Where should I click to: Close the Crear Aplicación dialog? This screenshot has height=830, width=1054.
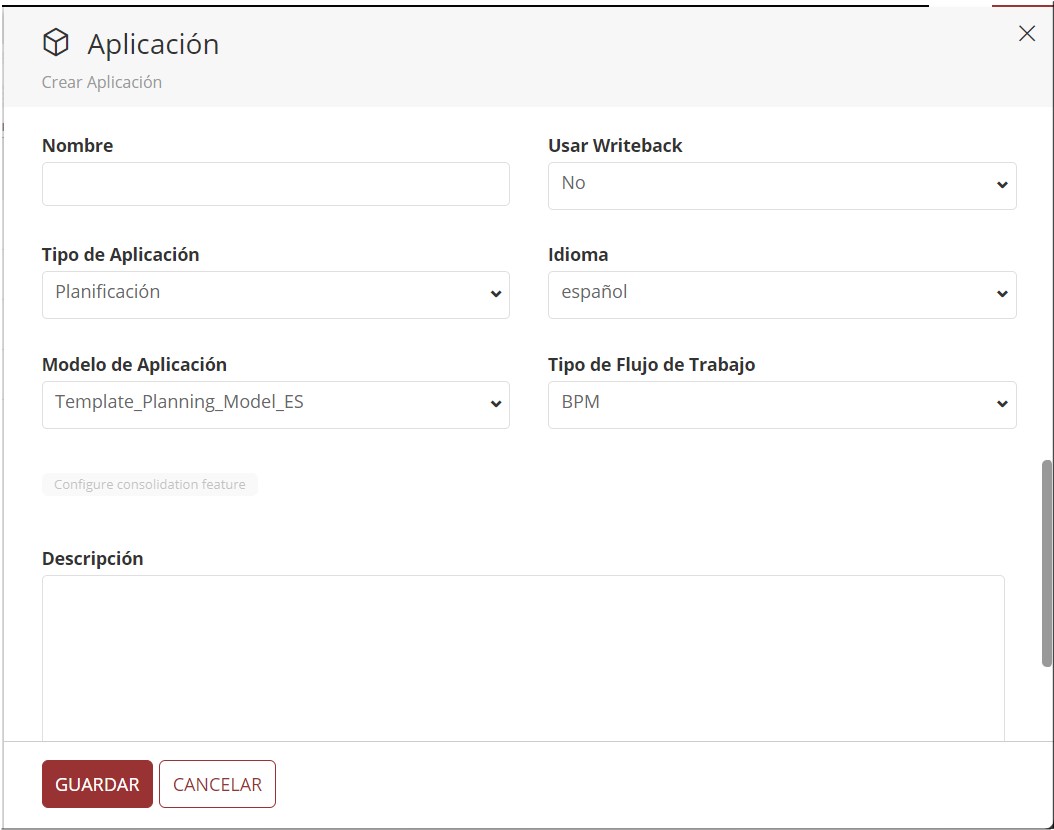1026,34
